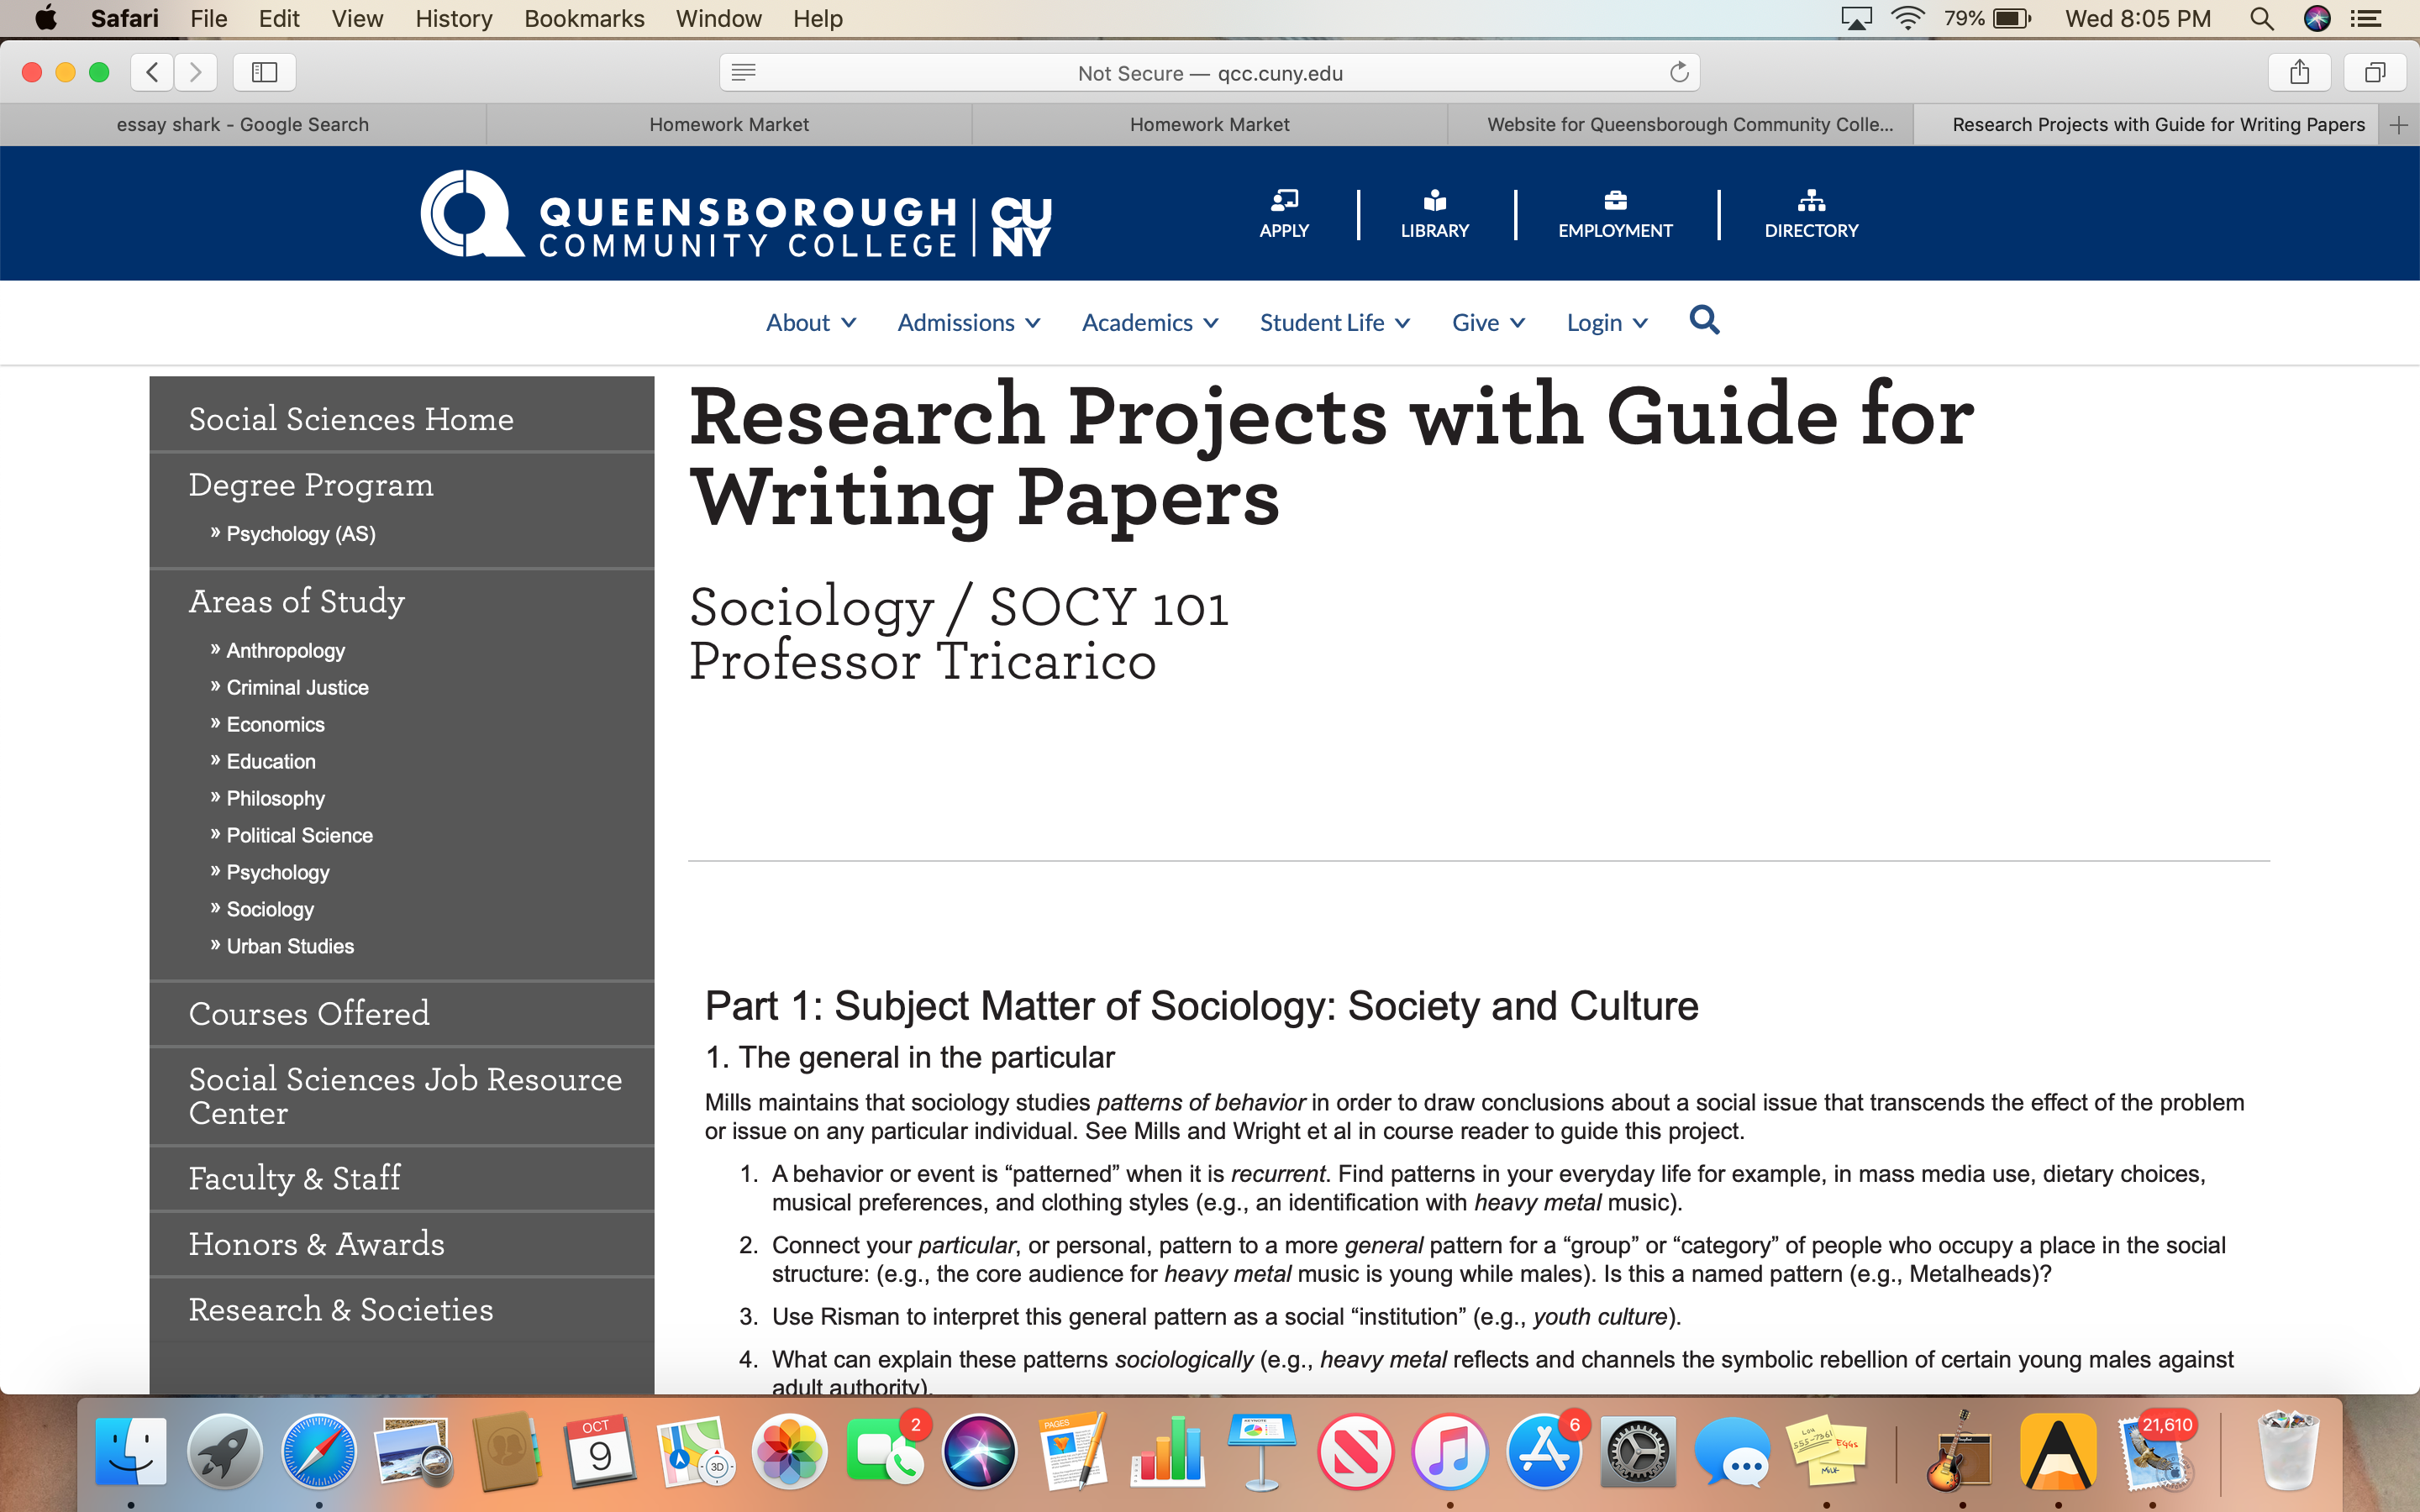Screen dimensions: 2420x1512
Task: Open the Sociology sidebar link
Action: [270, 909]
